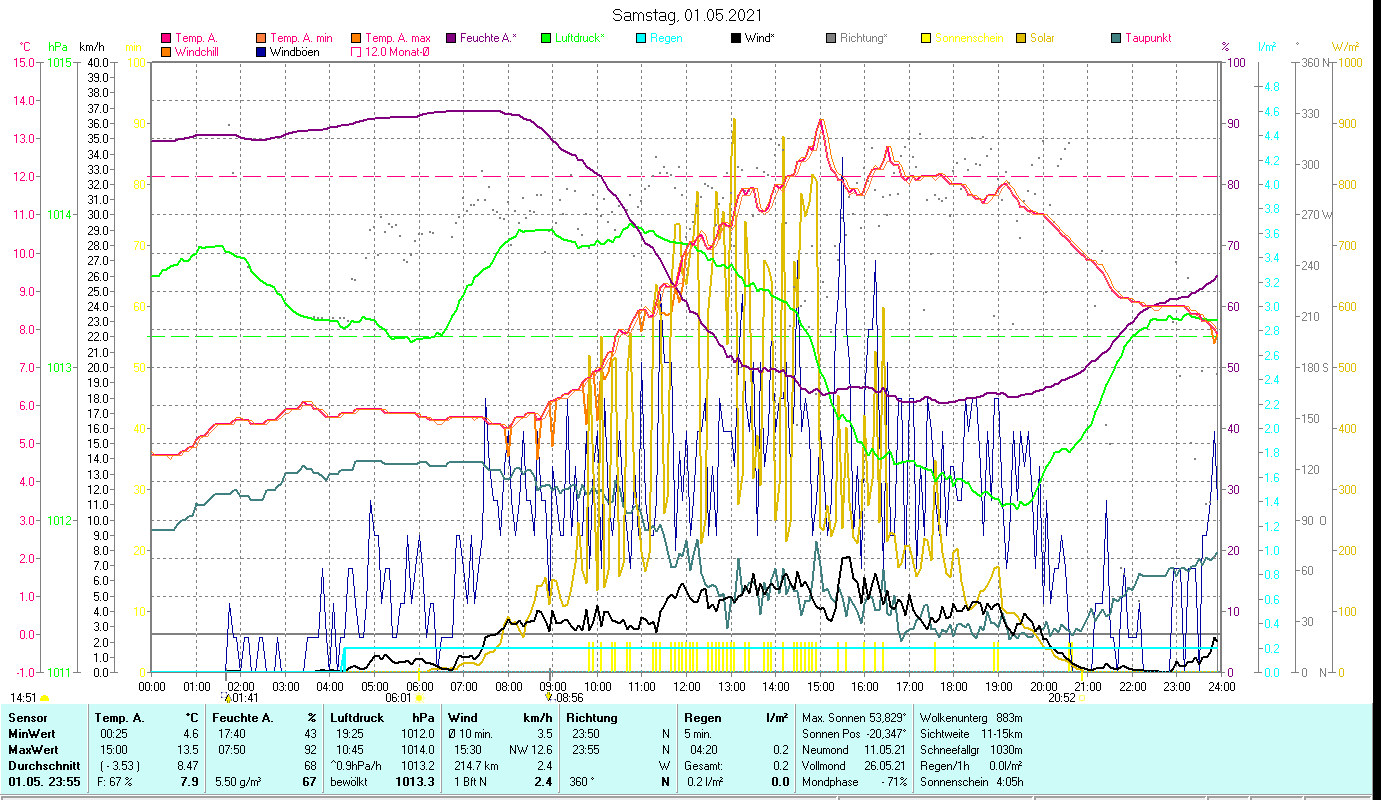Click the 12:00 time axis label
This screenshot has width=1381, height=800.
pos(687,686)
